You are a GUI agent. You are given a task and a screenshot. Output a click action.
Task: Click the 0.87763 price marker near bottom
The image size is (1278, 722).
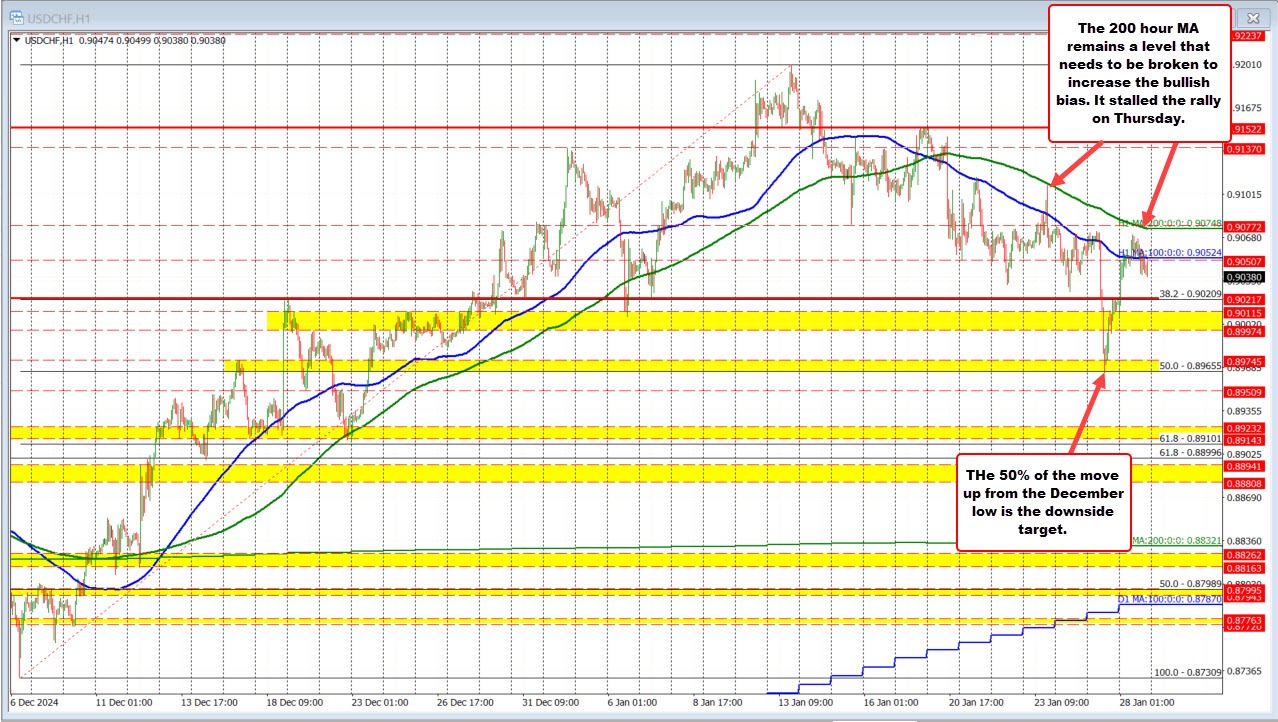(1244, 621)
